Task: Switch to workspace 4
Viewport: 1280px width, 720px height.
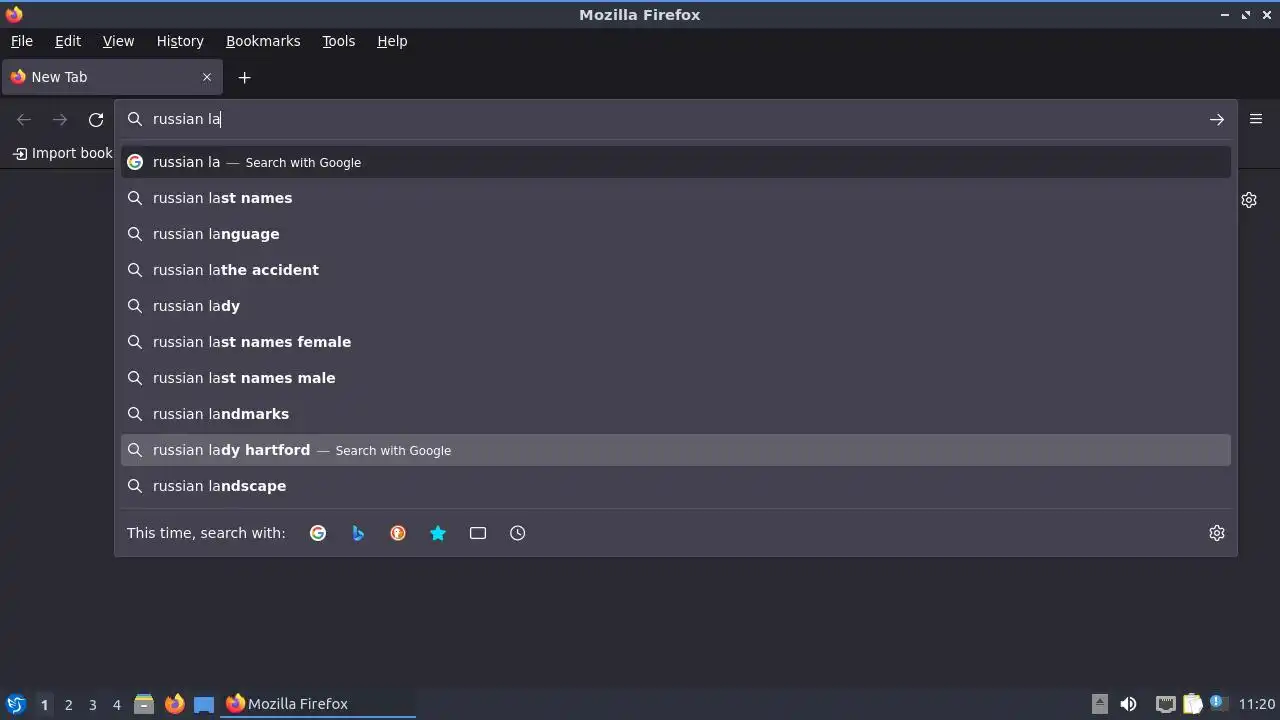Action: tap(116, 704)
